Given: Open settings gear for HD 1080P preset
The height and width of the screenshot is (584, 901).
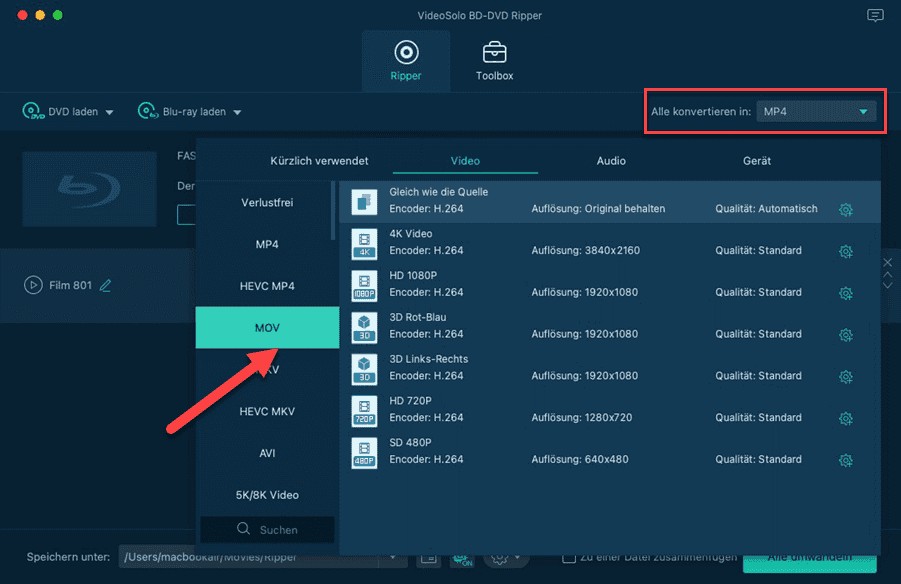Looking at the screenshot, I should click(845, 293).
